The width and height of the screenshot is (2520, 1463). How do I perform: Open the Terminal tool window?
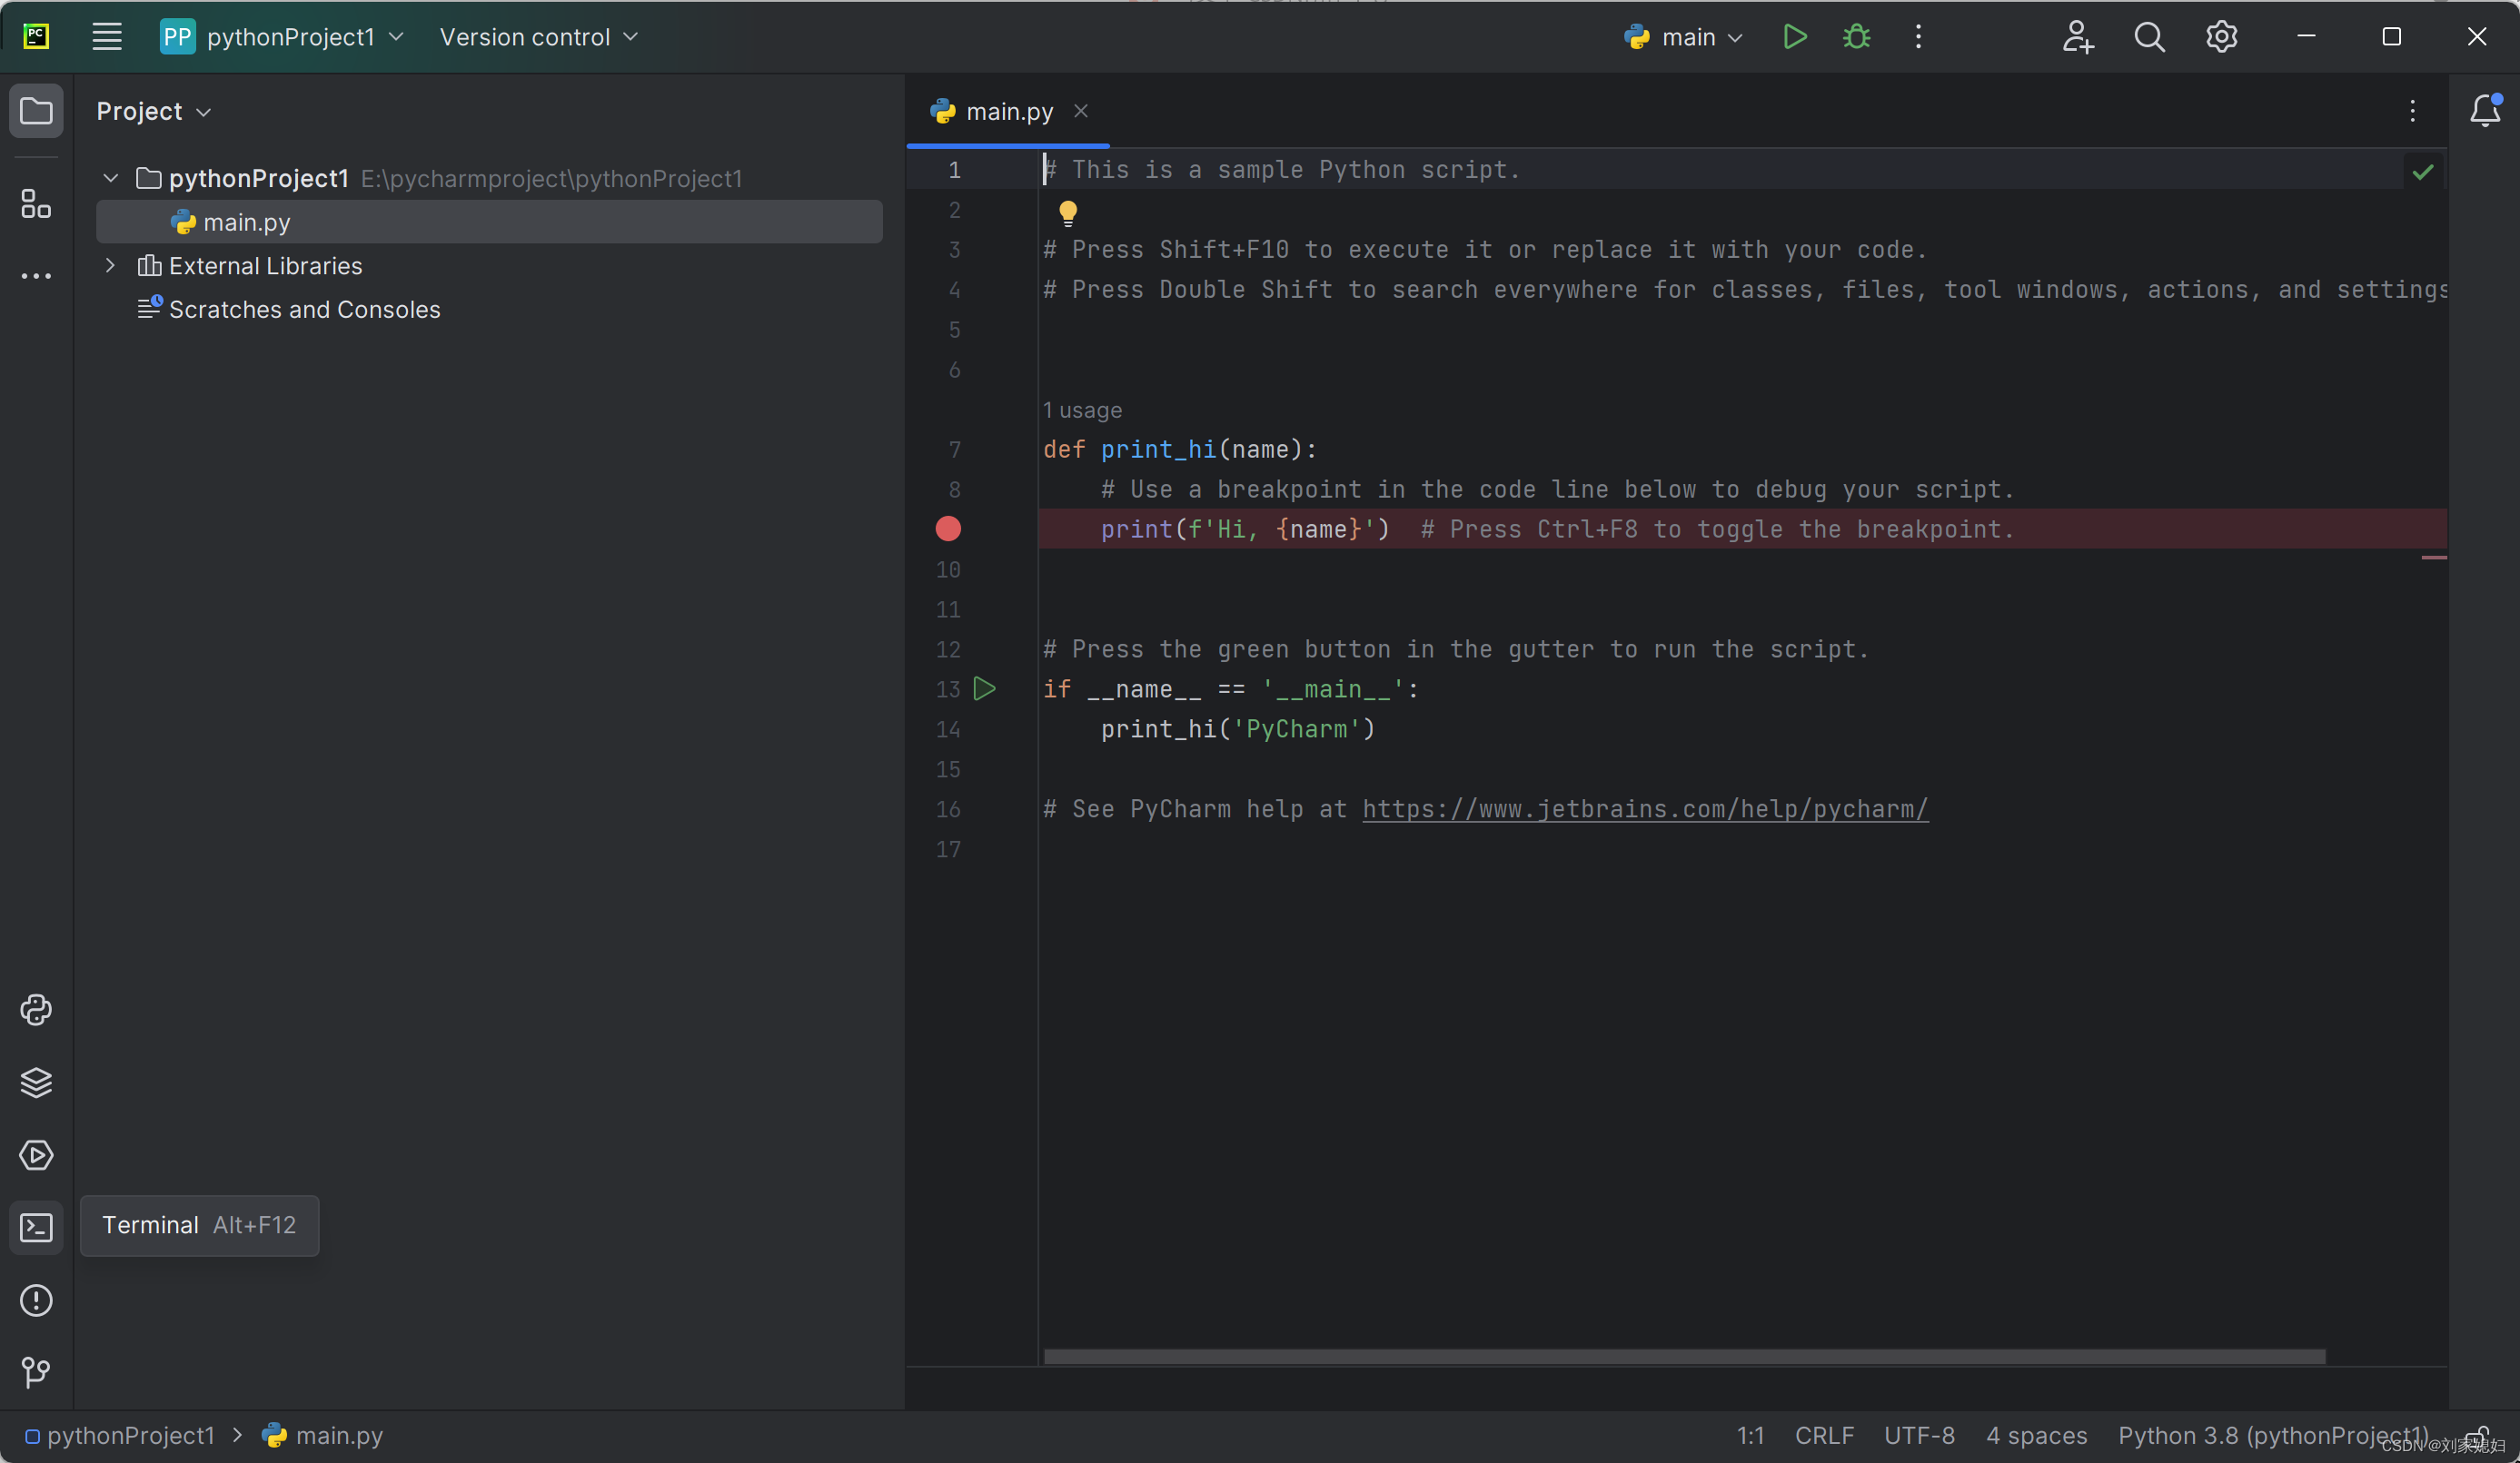tap(36, 1227)
